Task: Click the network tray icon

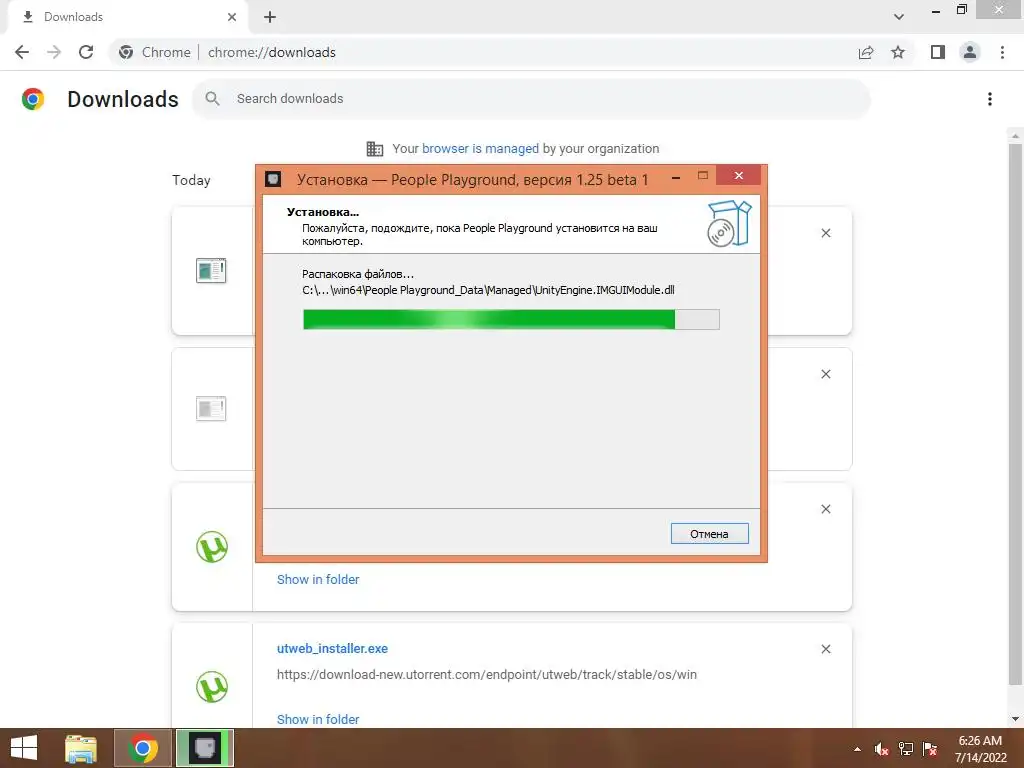Action: pos(906,749)
